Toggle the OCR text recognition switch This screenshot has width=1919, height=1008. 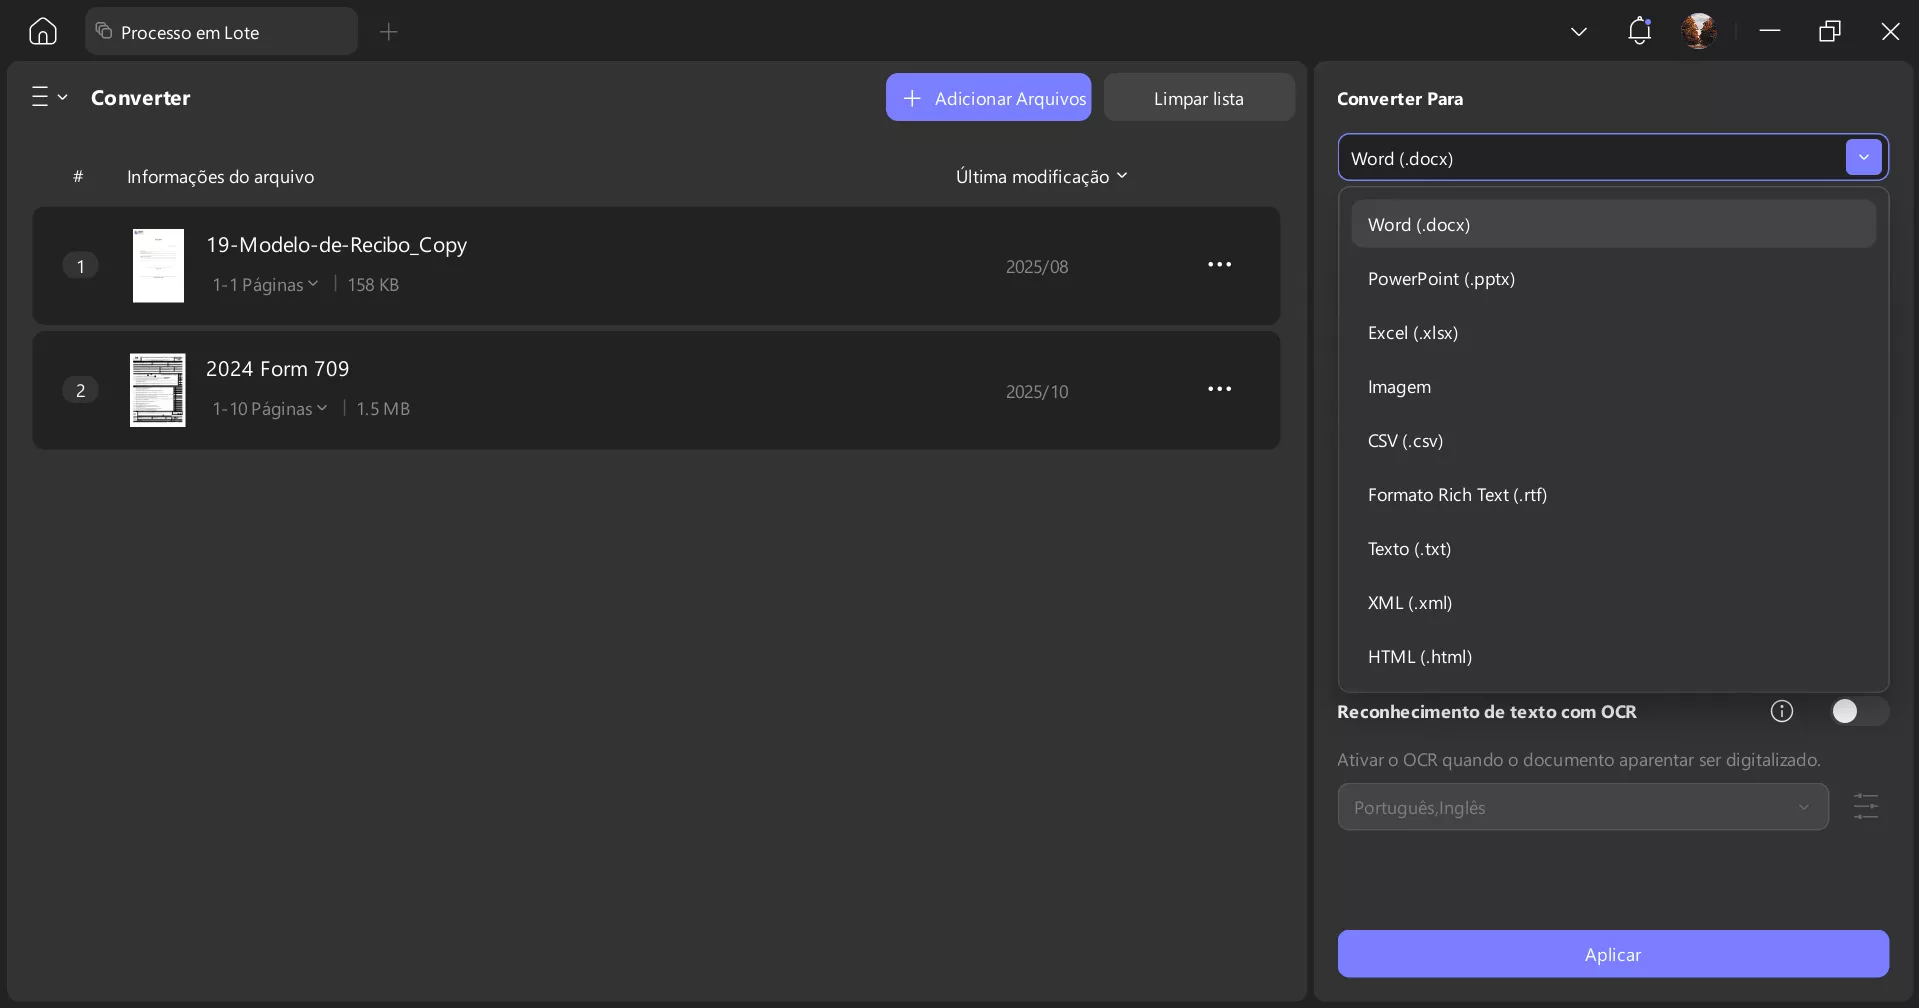pyautogui.click(x=1857, y=711)
